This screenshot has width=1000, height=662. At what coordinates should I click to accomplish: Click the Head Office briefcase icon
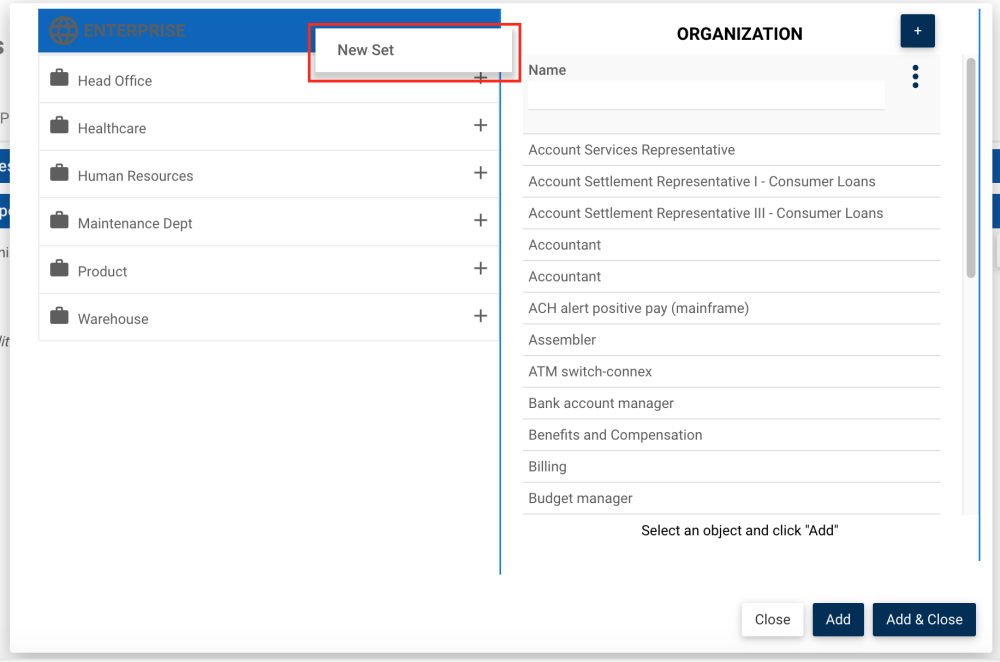(59, 79)
